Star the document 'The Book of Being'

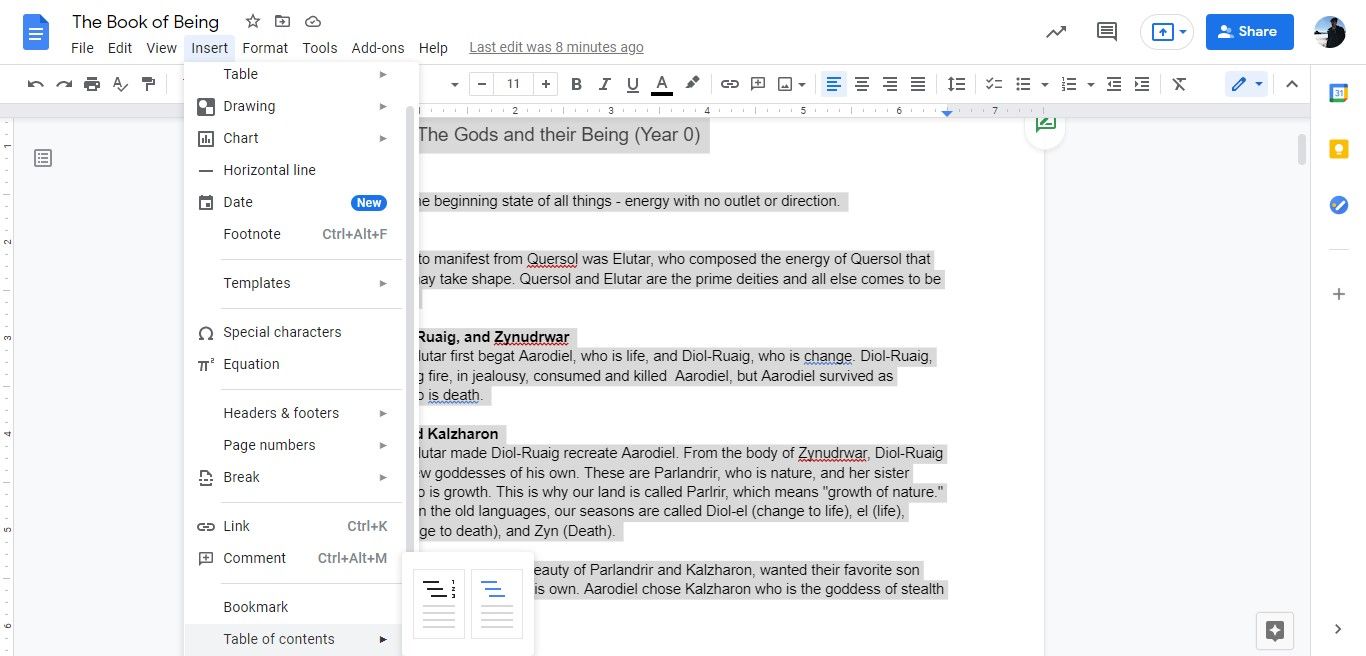point(252,21)
